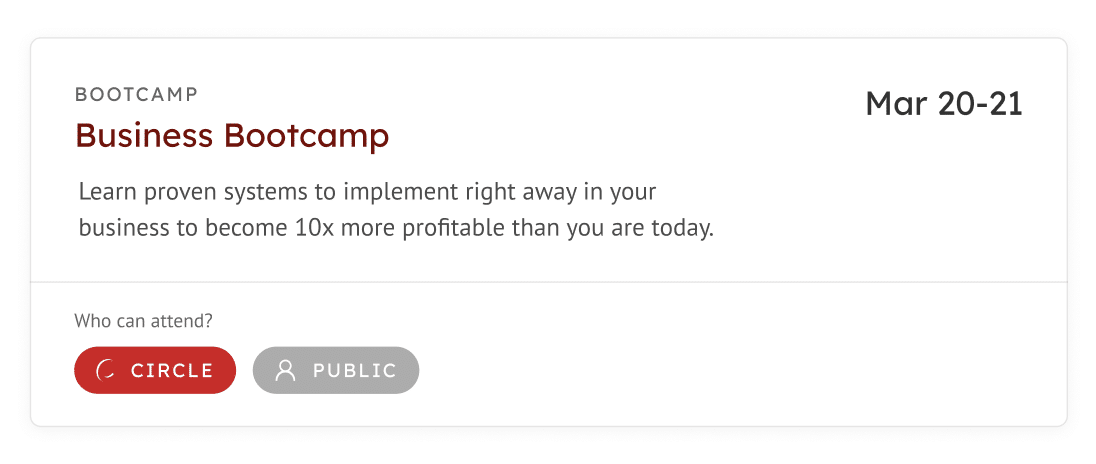
Task: Click "Mar" in the event date
Action: 897,104
